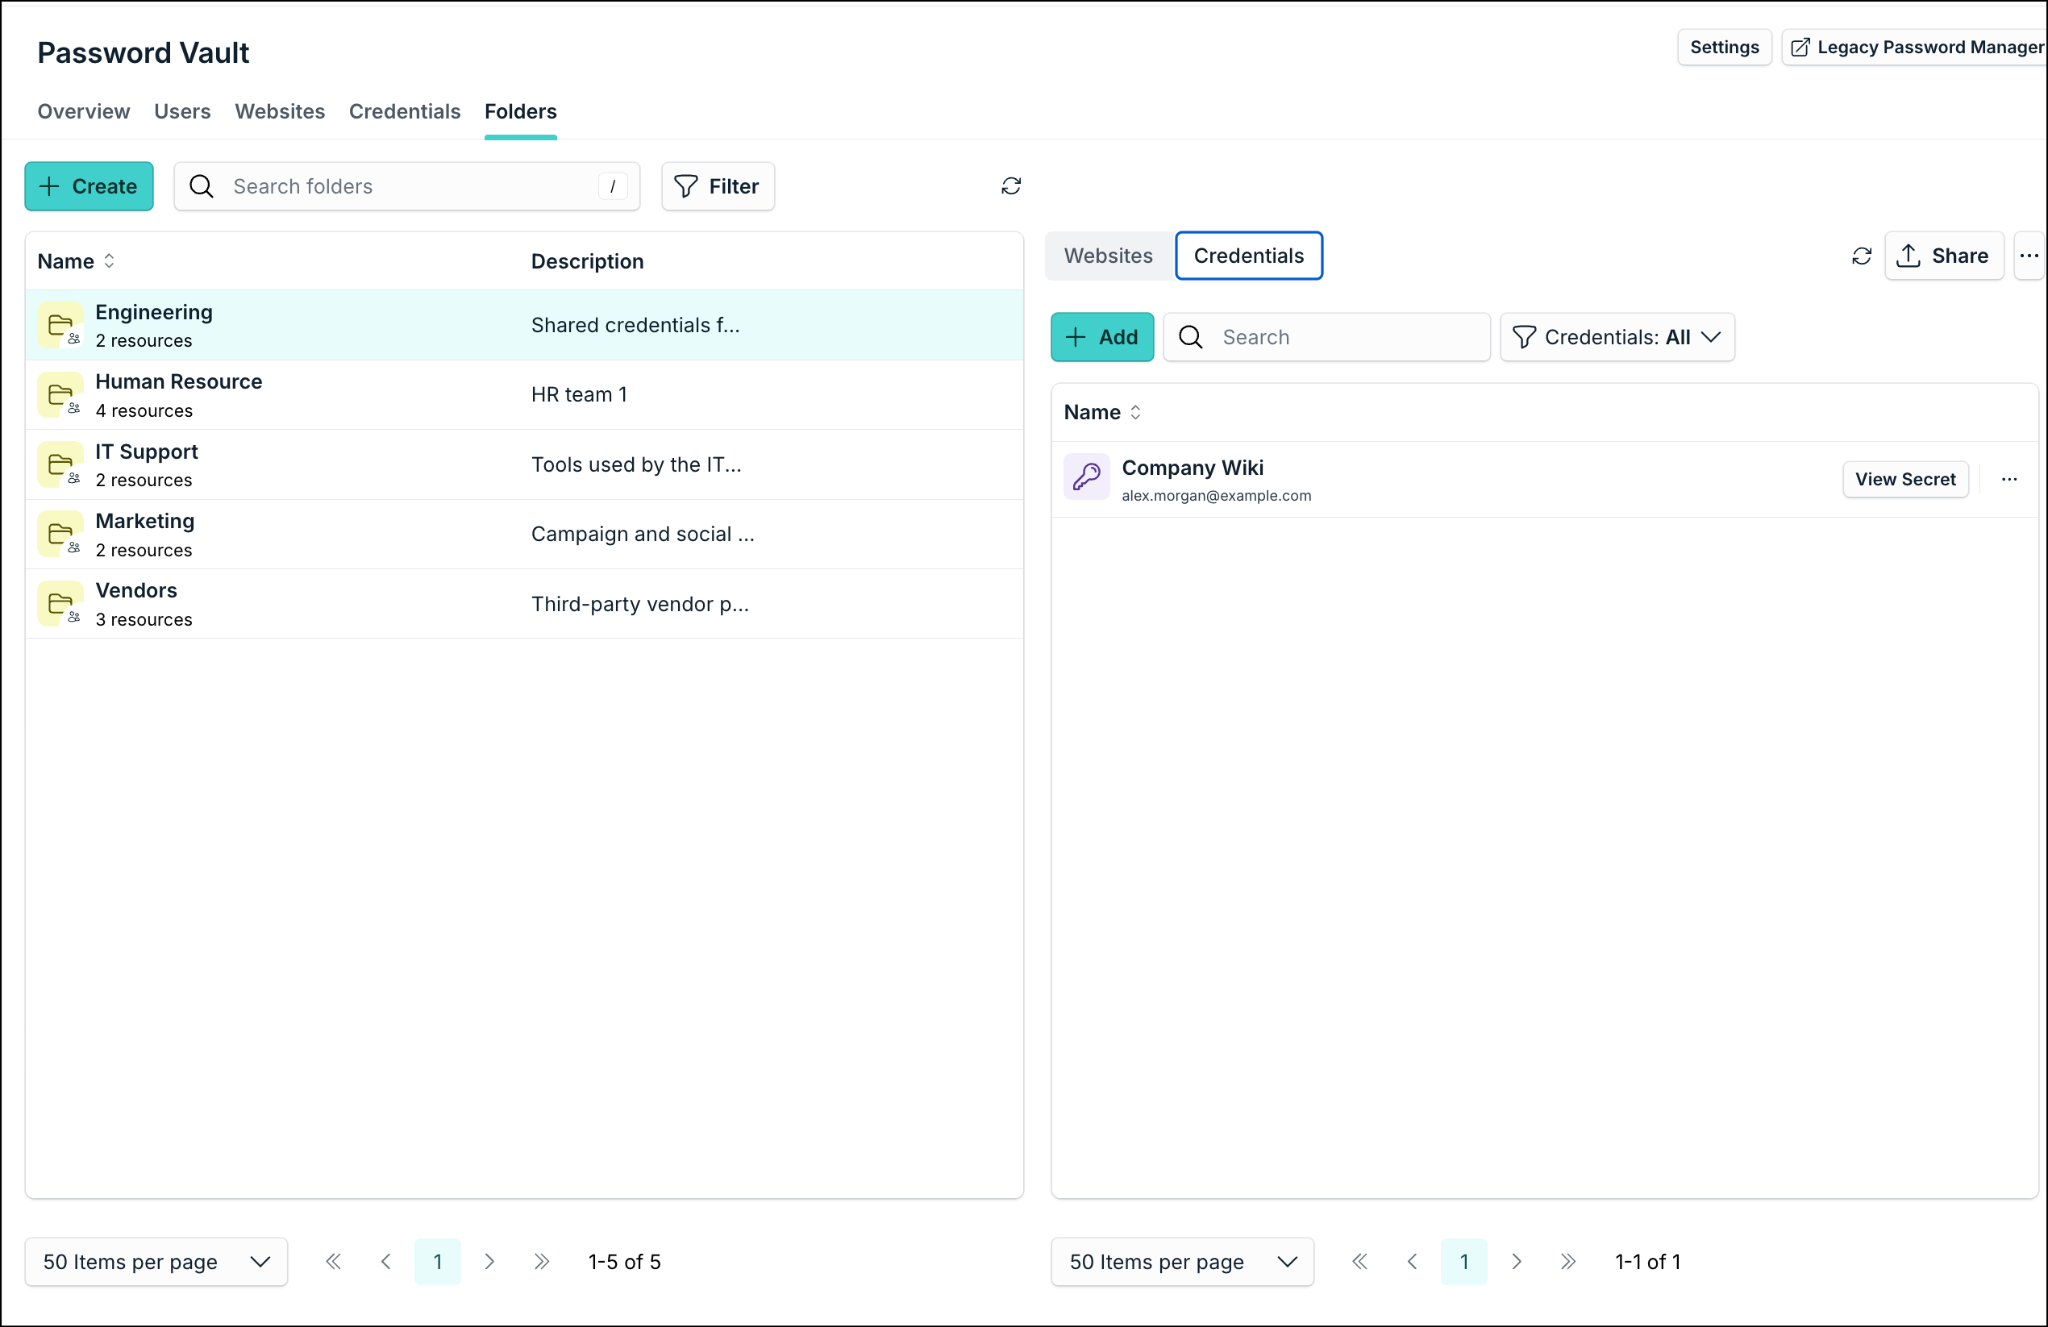Image resolution: width=2048 pixels, height=1327 pixels.
Task: Click the Create folder button
Action: [x=89, y=186]
